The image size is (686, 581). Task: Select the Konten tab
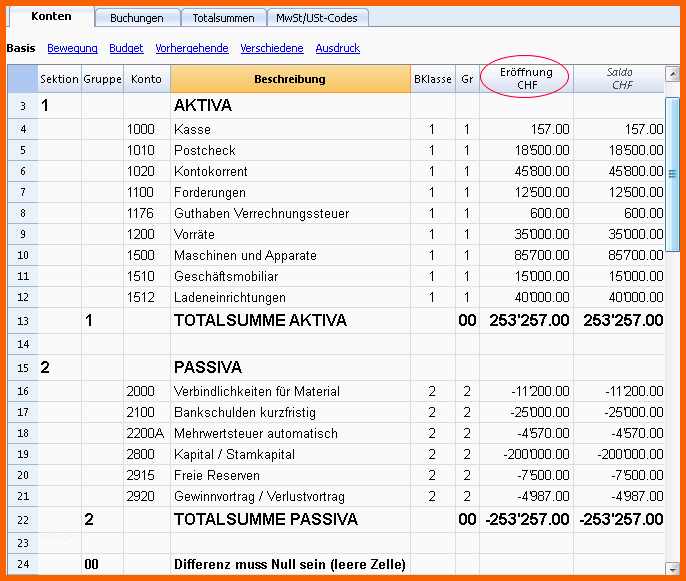tap(51, 17)
